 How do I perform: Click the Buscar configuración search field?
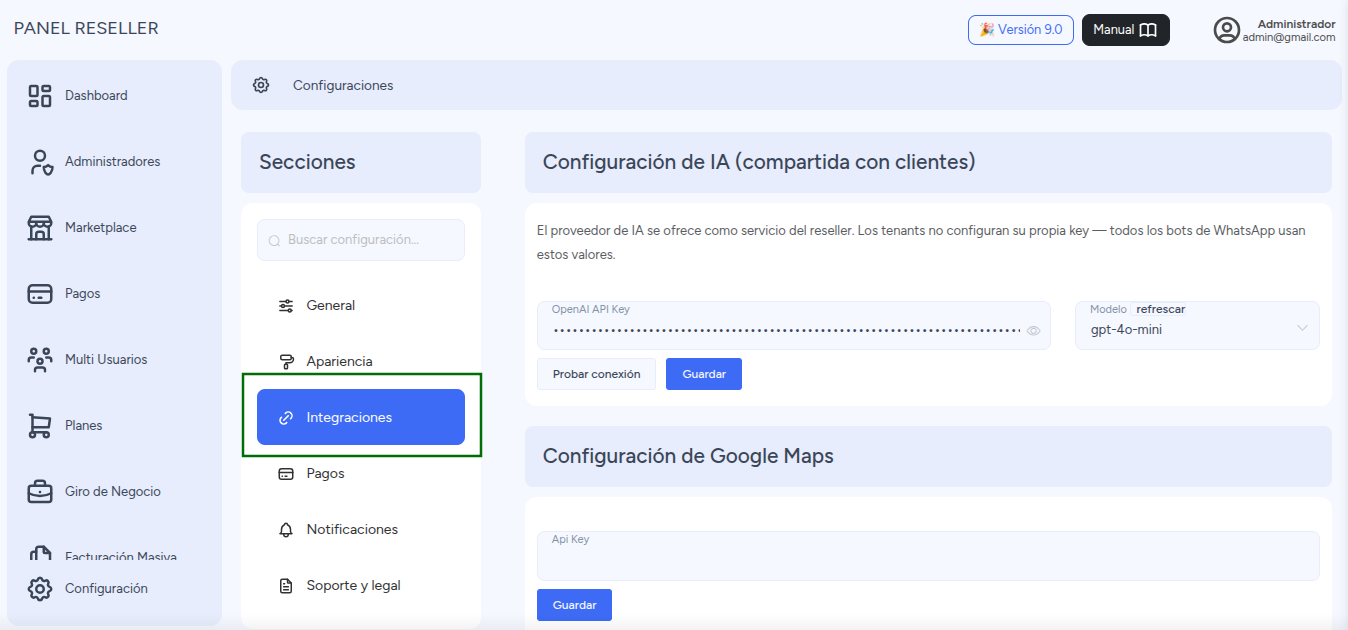pyautogui.click(x=361, y=240)
